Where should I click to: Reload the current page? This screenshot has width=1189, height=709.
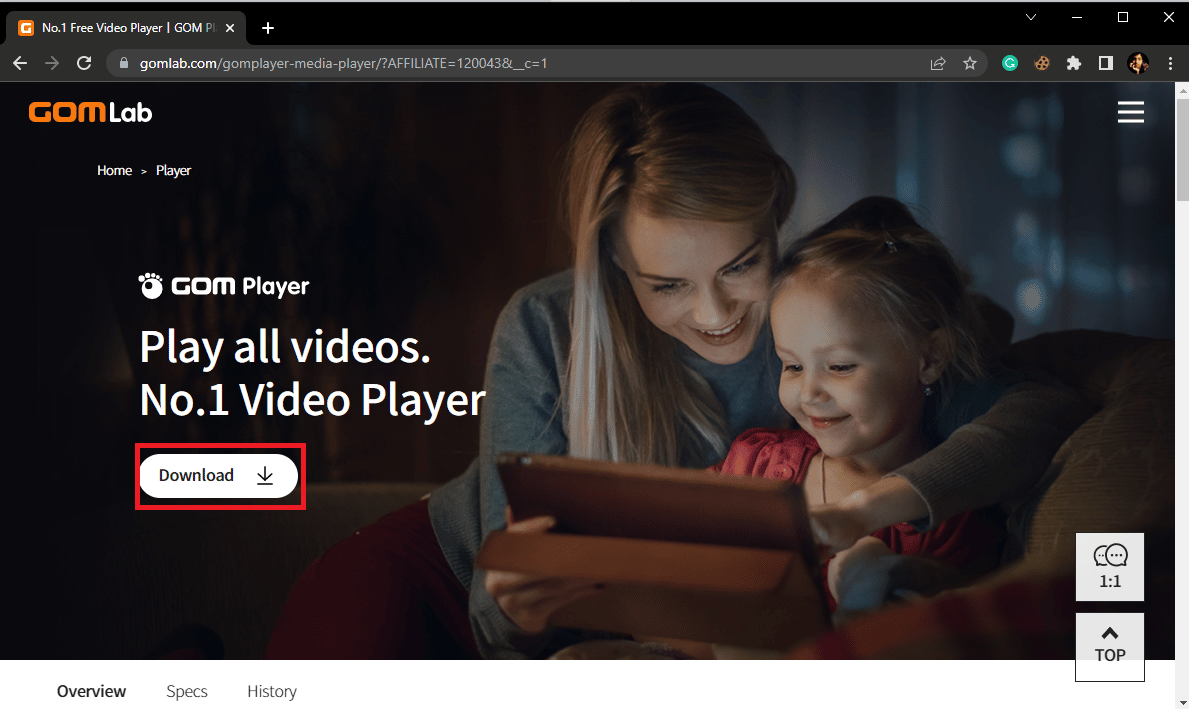(84, 64)
